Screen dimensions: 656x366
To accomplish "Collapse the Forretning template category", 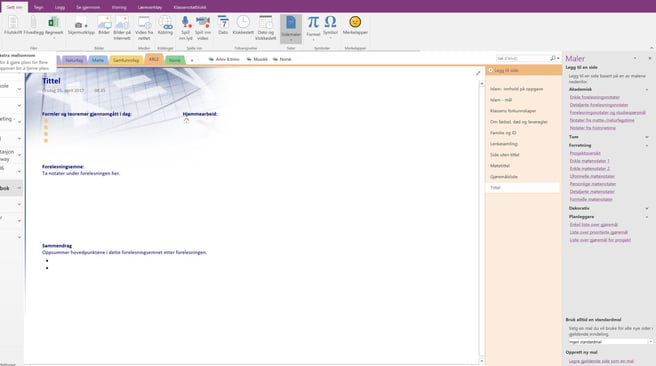I will point(646,146).
